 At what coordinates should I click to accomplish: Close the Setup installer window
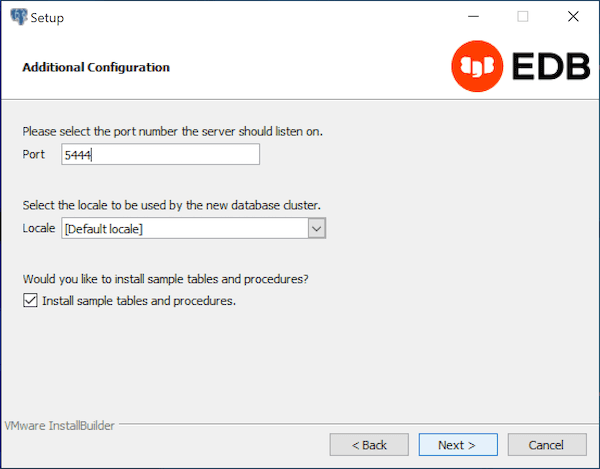tap(572, 17)
